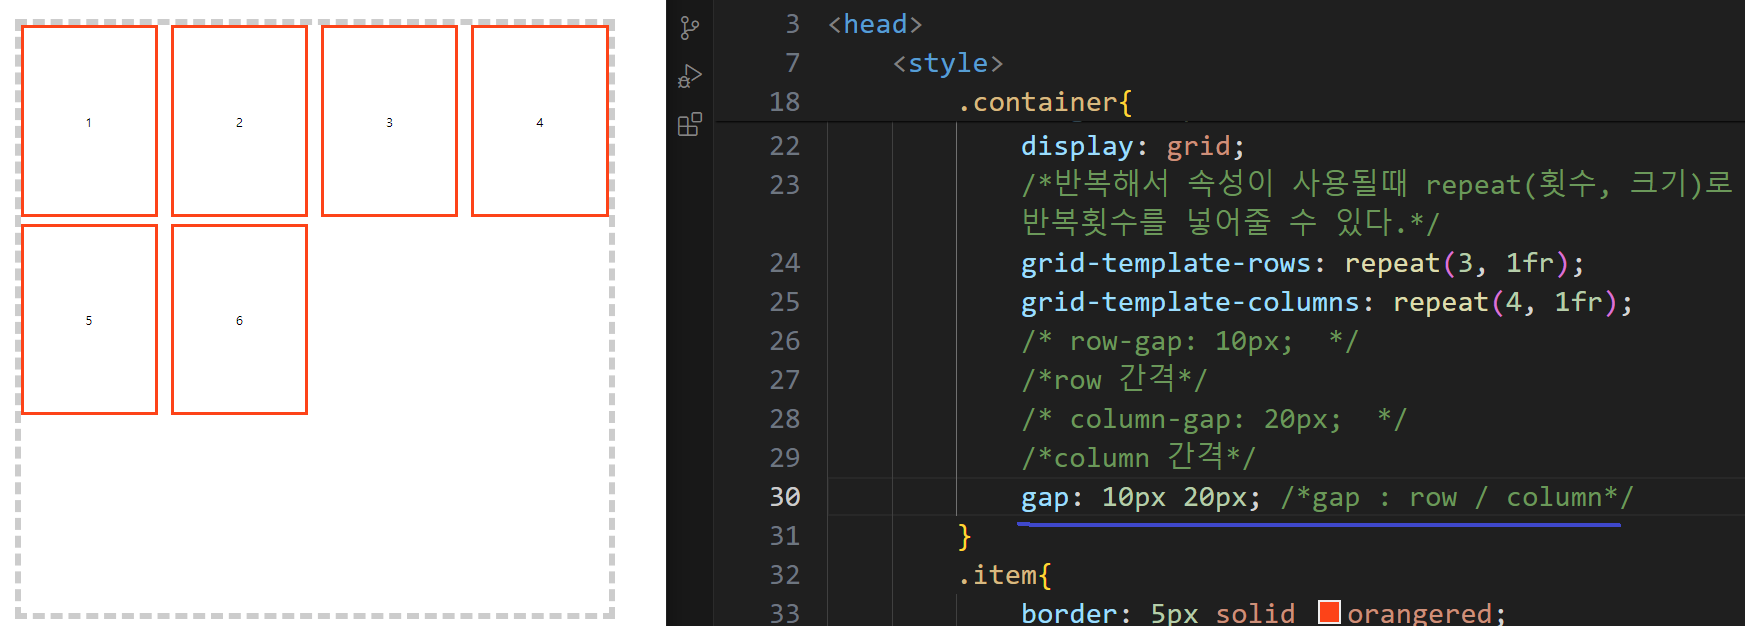Click the 'display: grid;' code line
Screen dimensions: 1745x626
(x=1133, y=146)
